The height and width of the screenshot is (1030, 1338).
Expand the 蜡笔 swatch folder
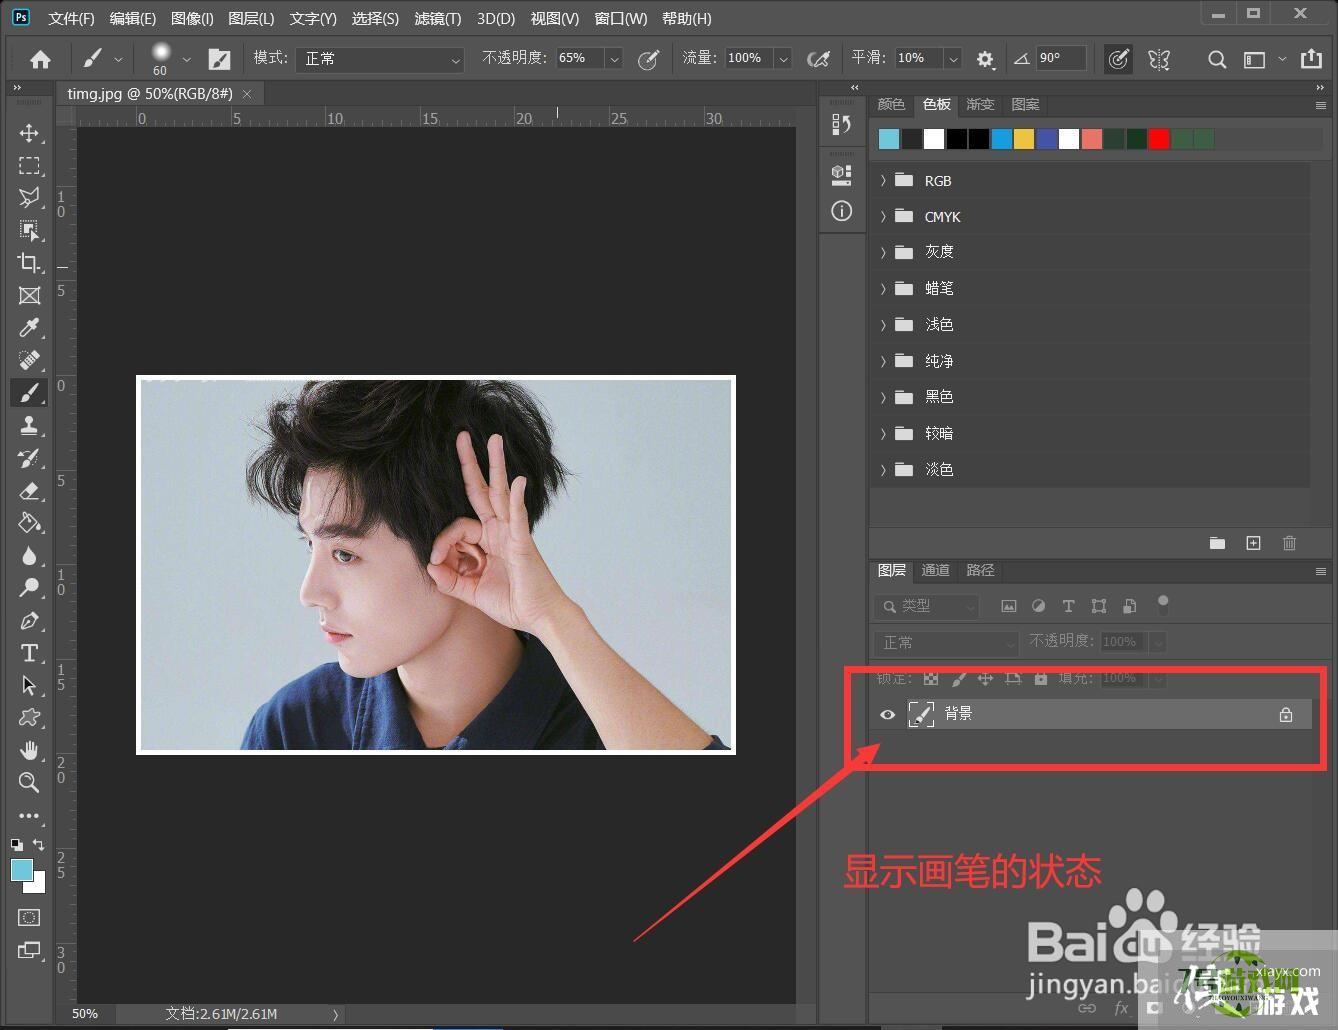(x=883, y=288)
